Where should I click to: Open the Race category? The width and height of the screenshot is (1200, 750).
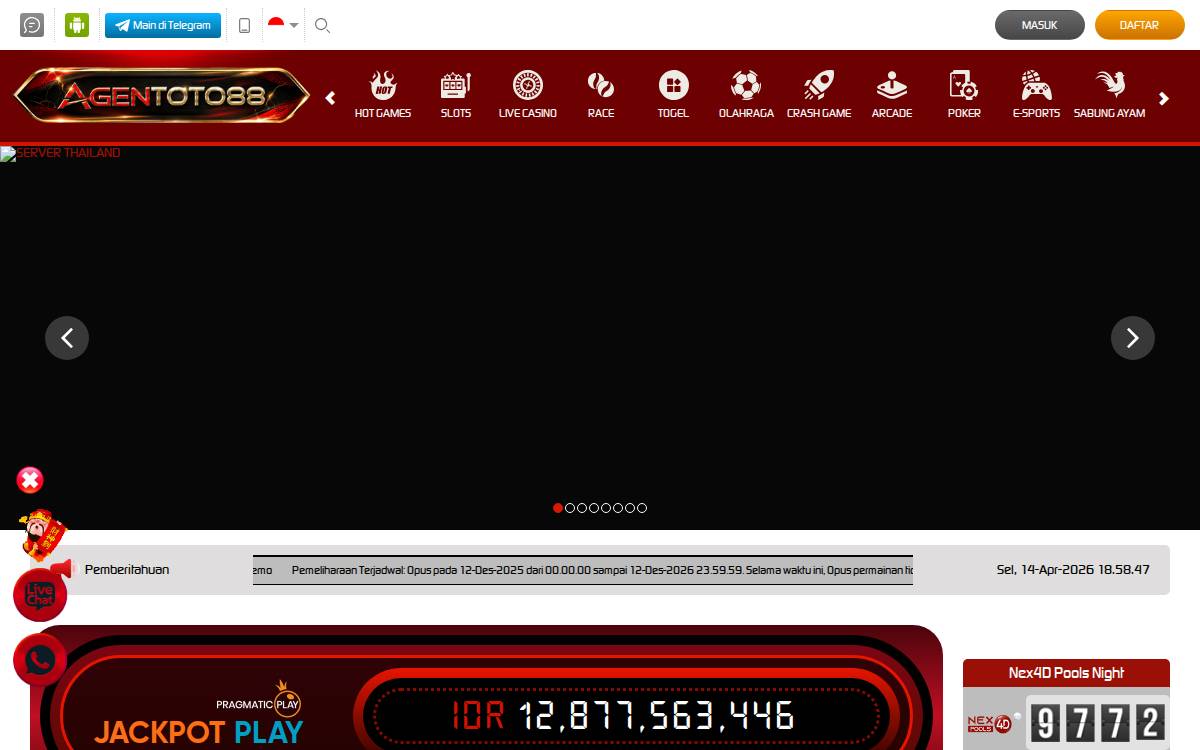(x=601, y=96)
